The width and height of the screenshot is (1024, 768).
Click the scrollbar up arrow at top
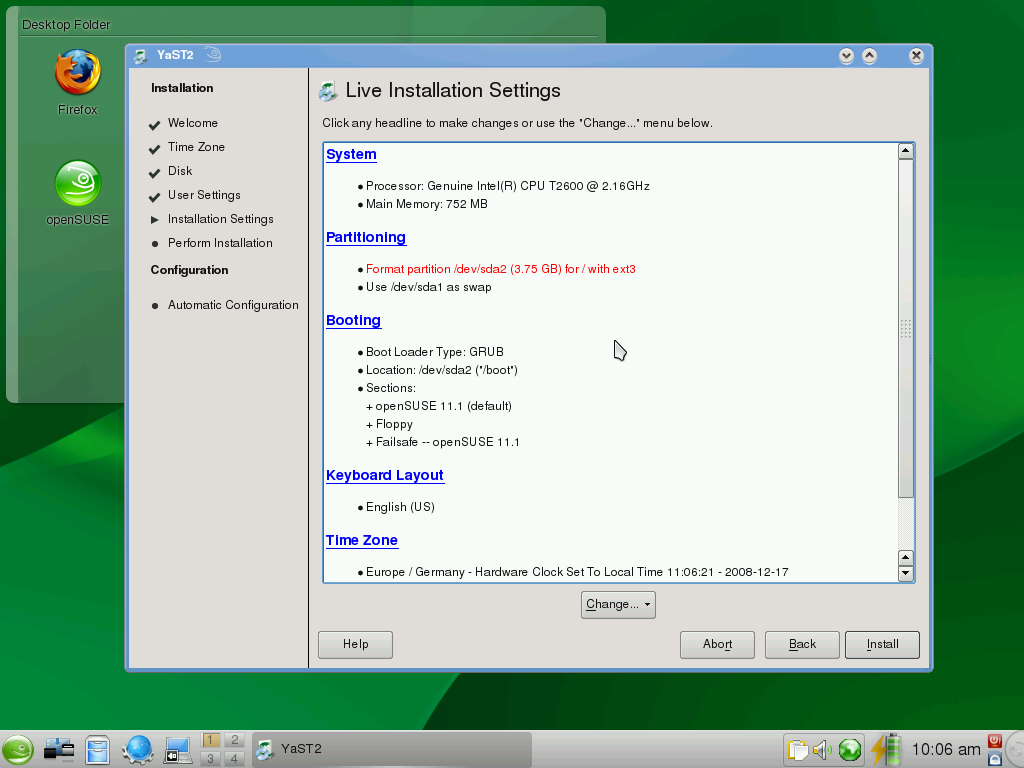tap(905, 151)
